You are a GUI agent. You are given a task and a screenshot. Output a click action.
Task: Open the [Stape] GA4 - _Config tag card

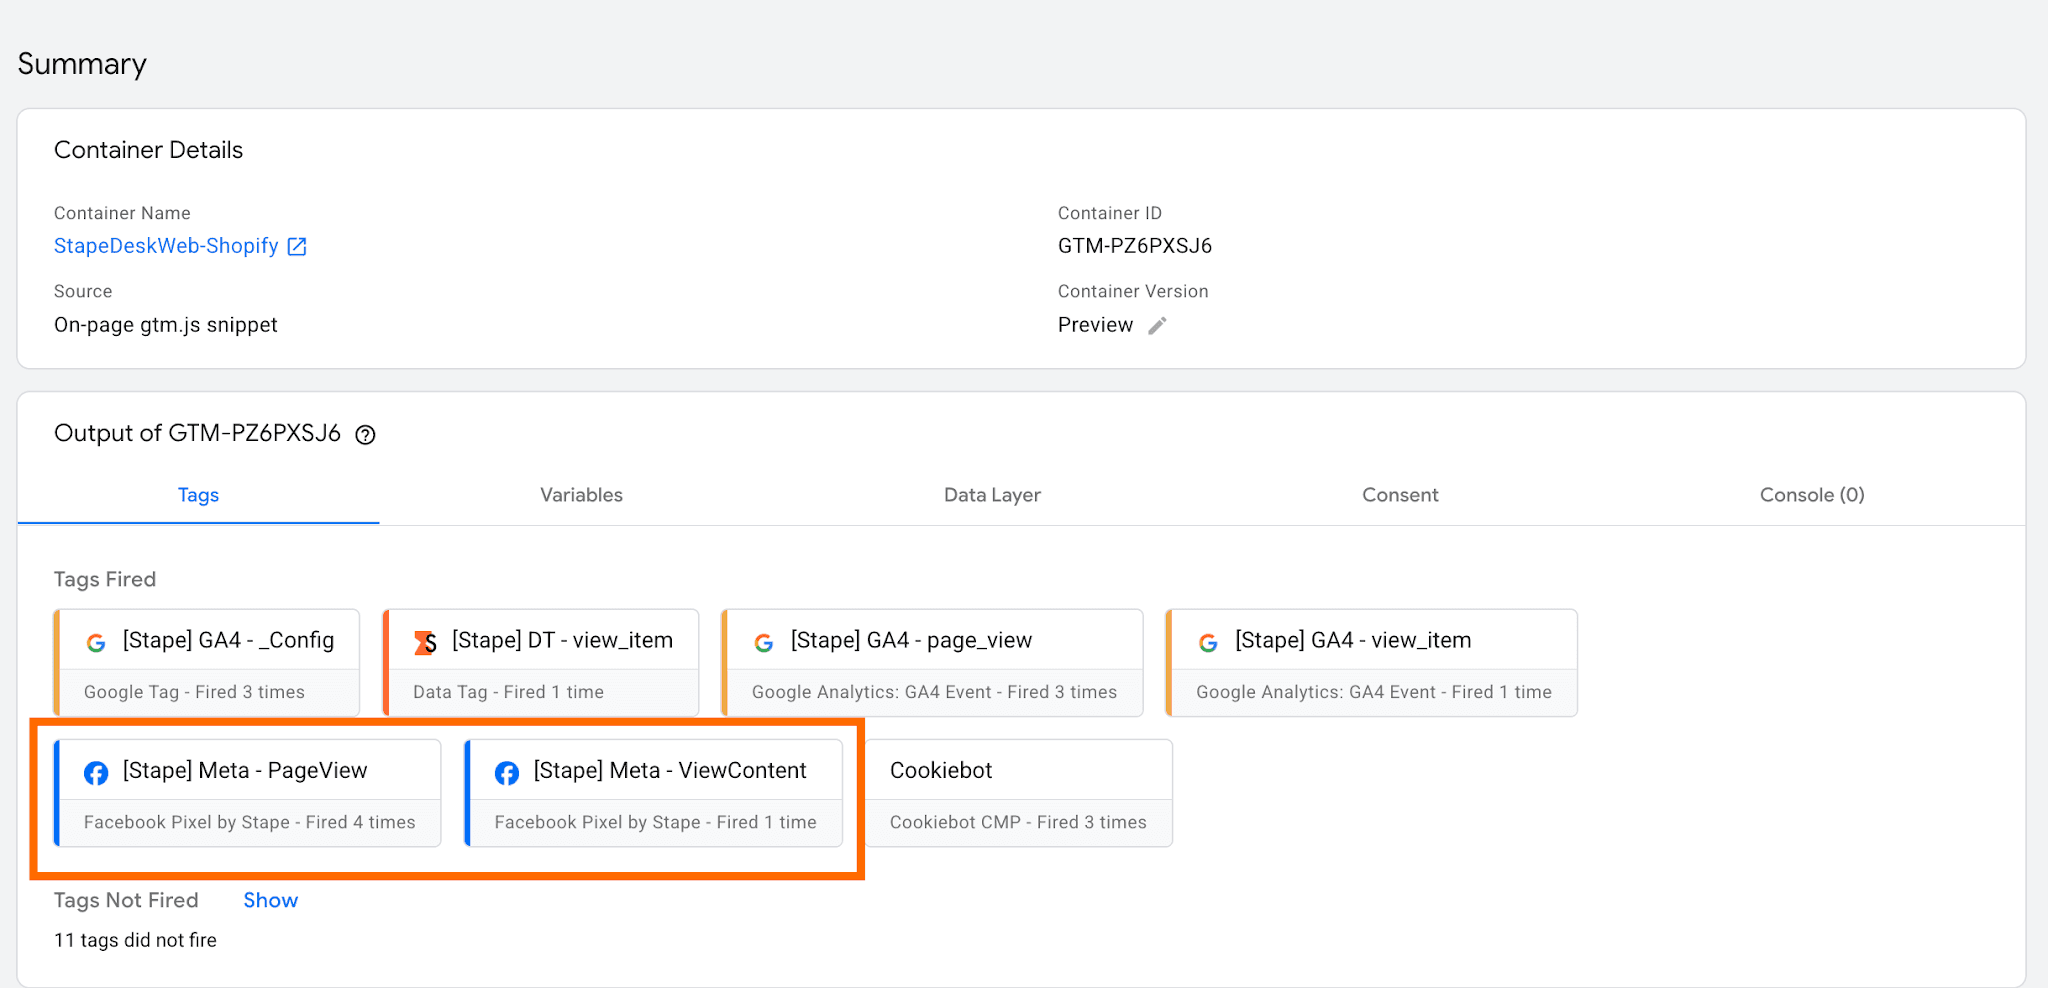coord(207,662)
